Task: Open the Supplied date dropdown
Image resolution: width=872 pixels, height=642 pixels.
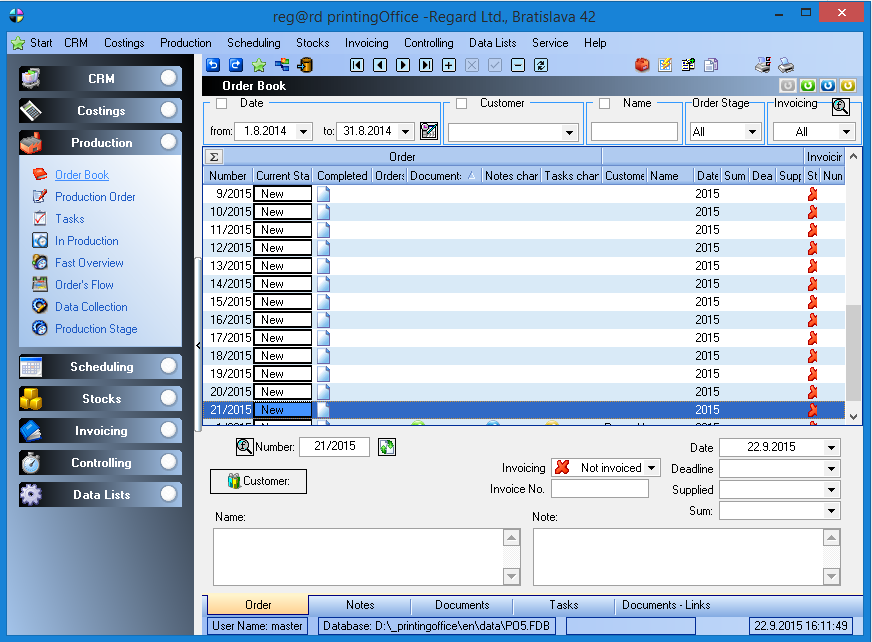Action: click(831, 490)
